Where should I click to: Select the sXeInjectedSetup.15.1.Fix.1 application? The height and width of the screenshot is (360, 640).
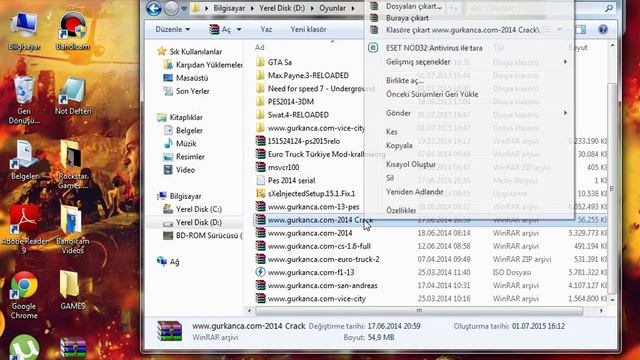[x=311, y=193]
